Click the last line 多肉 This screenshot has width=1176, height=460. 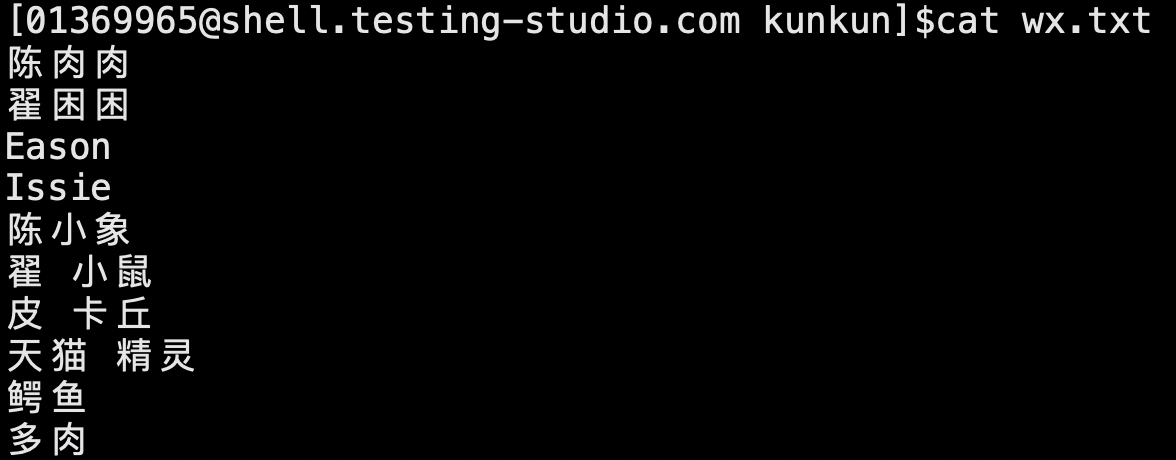point(46,440)
